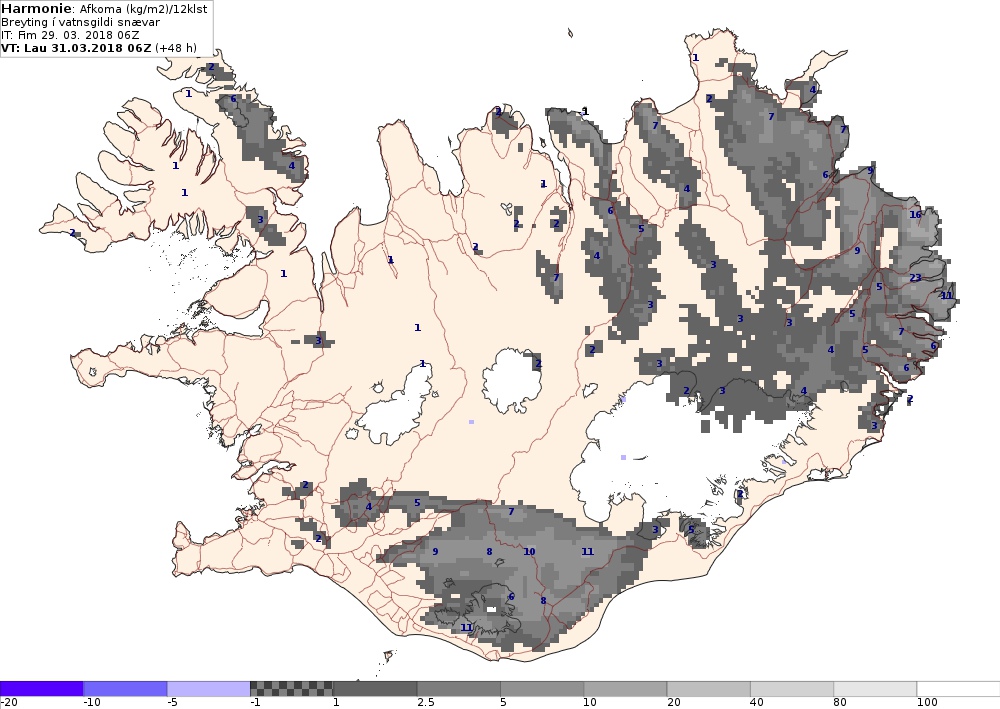Click the light lavender -5 to -1 legend swatch
The width and height of the screenshot is (1000, 709).
pyautogui.click(x=209, y=689)
